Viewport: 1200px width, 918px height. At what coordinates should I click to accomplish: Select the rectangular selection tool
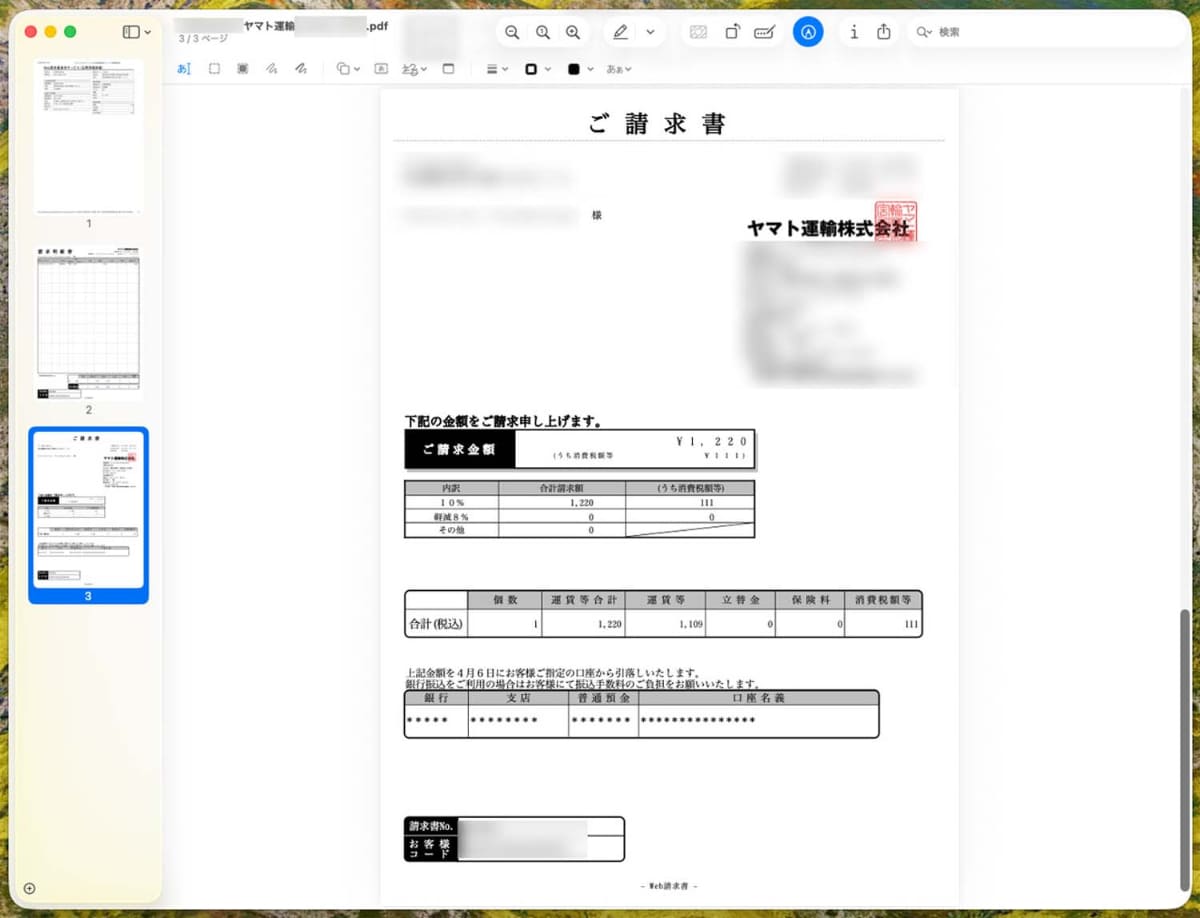[x=214, y=69]
